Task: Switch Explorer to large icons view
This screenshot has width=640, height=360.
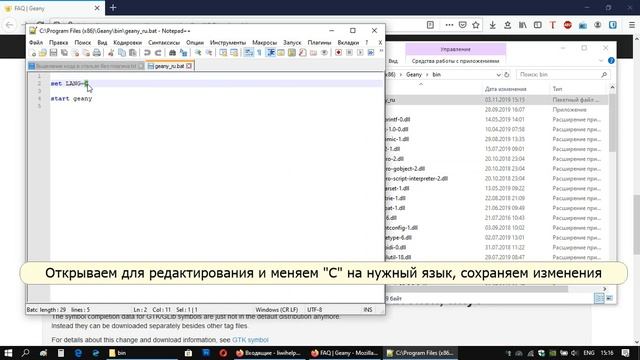Action: pyautogui.click(x=609, y=299)
